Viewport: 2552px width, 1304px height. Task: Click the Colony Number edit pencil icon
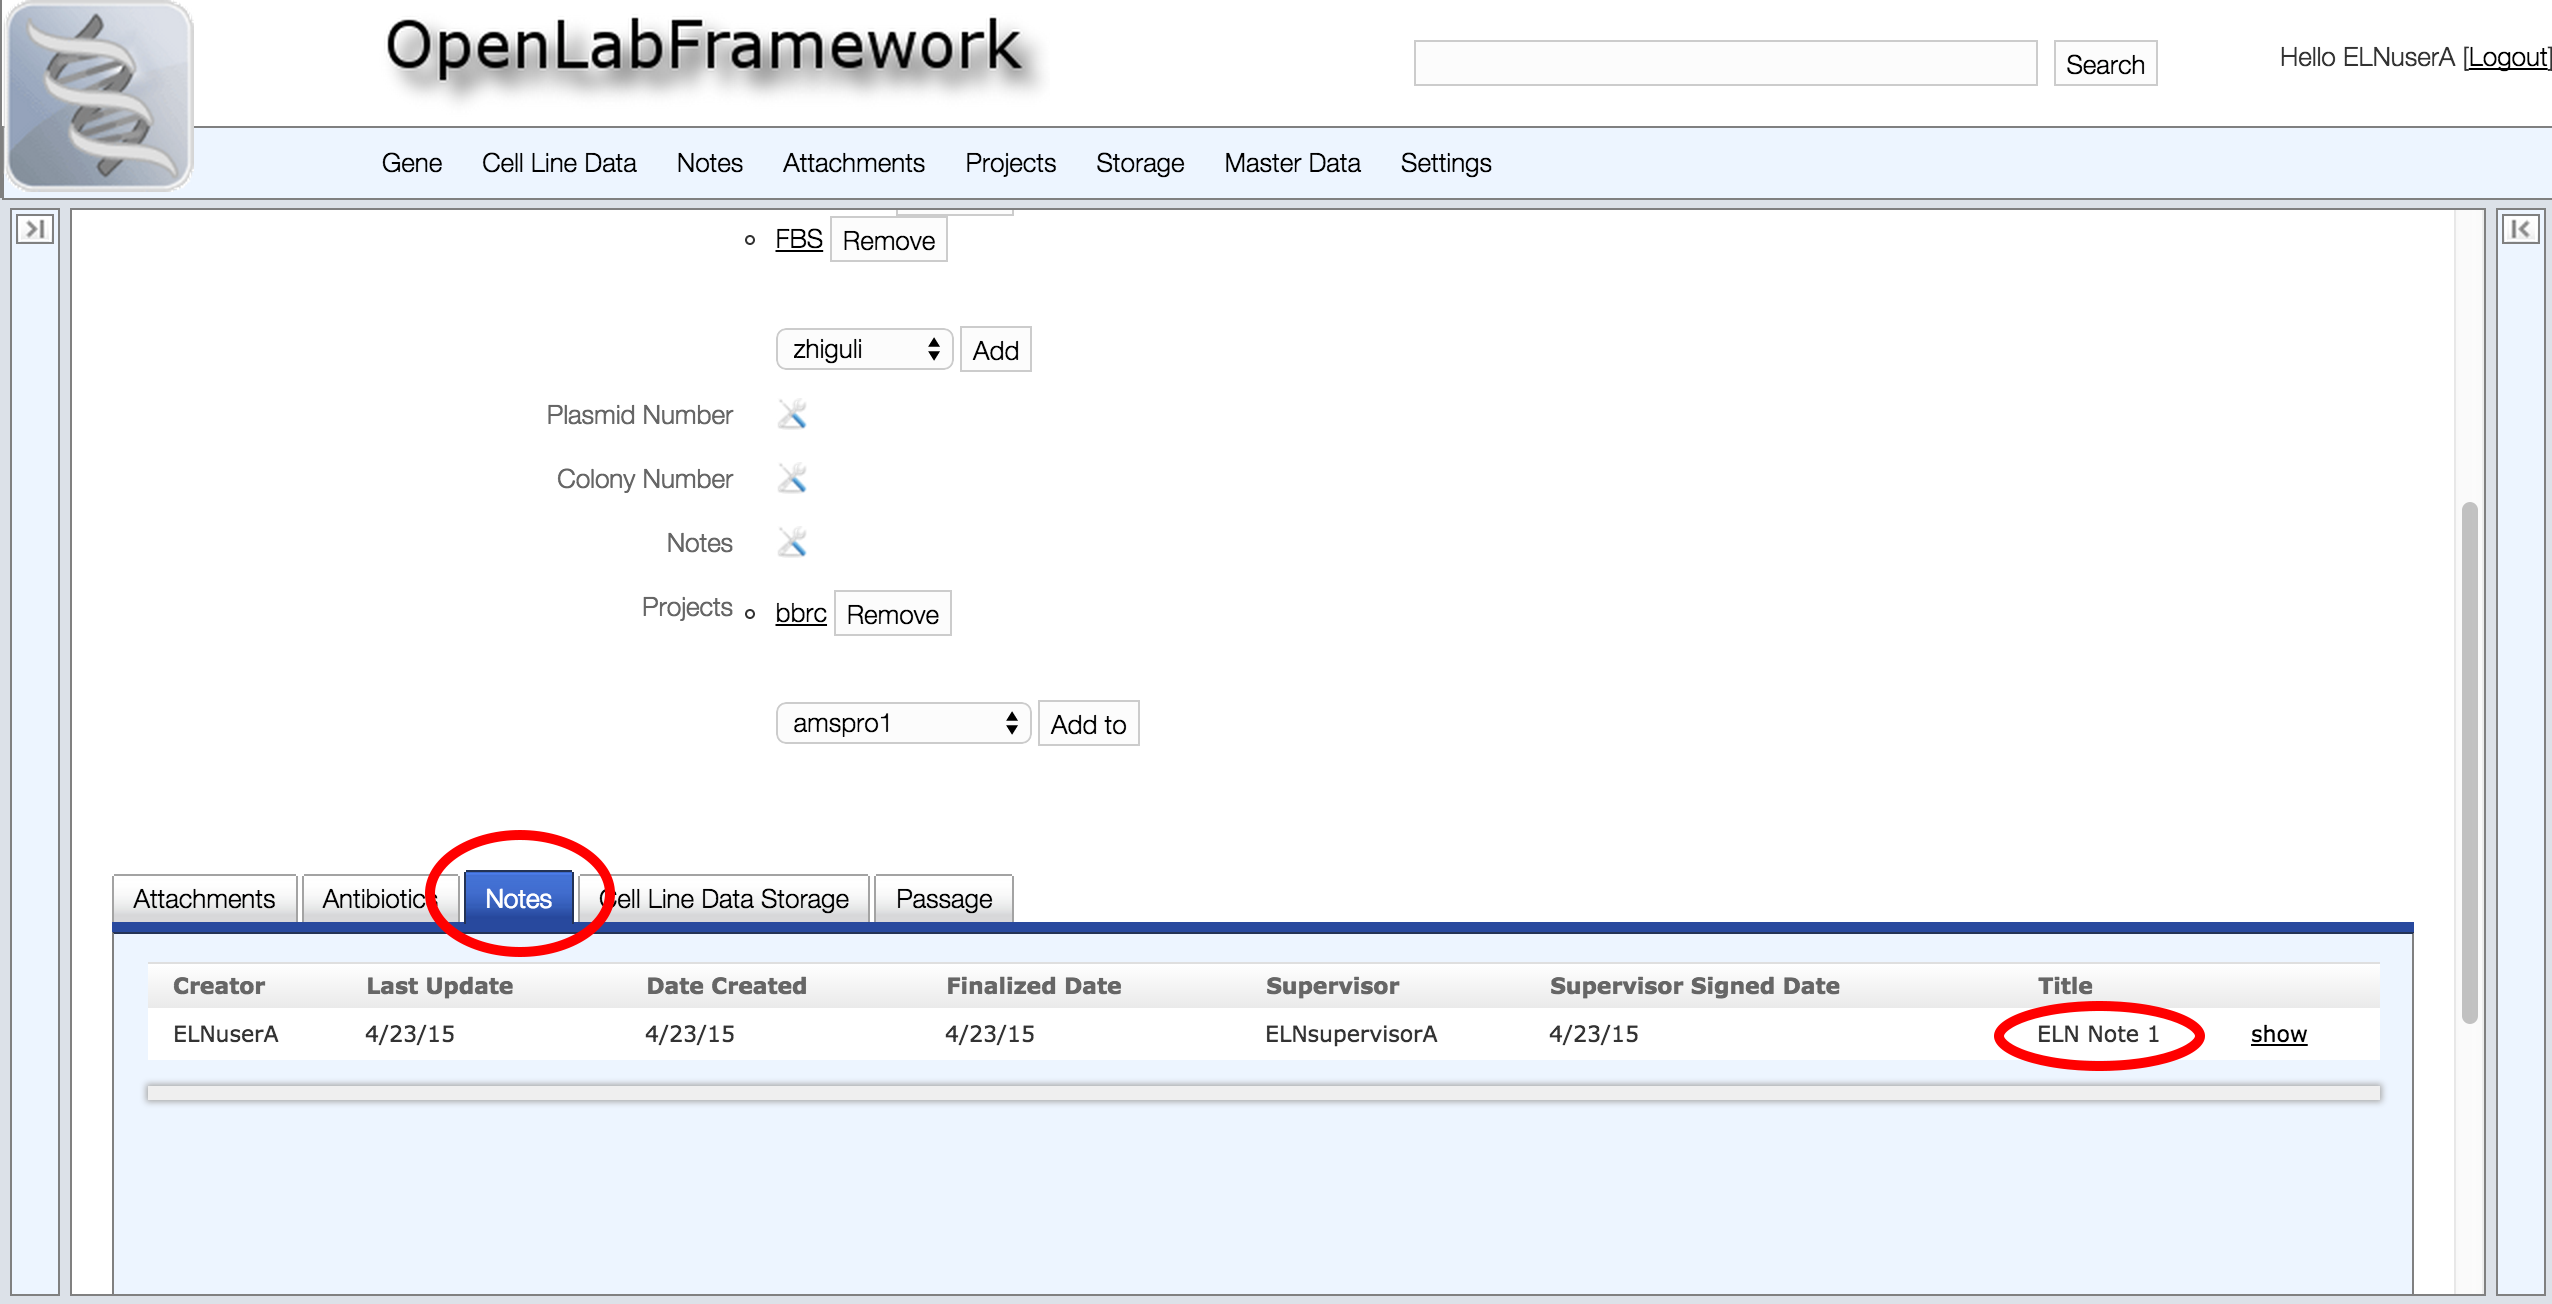tap(792, 479)
